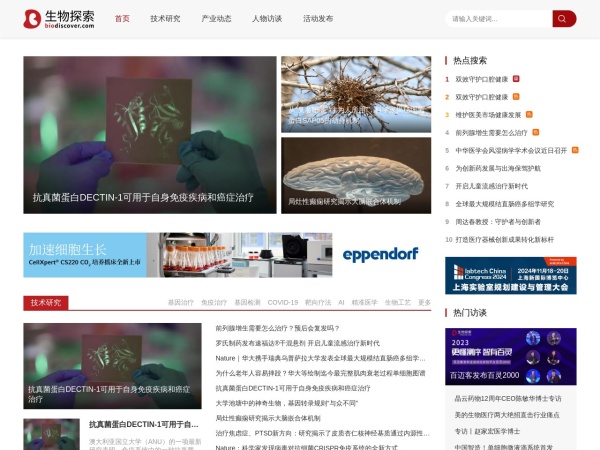Select the 基因检测 sub-category tab
This screenshot has width=600, height=450.
pos(247,302)
